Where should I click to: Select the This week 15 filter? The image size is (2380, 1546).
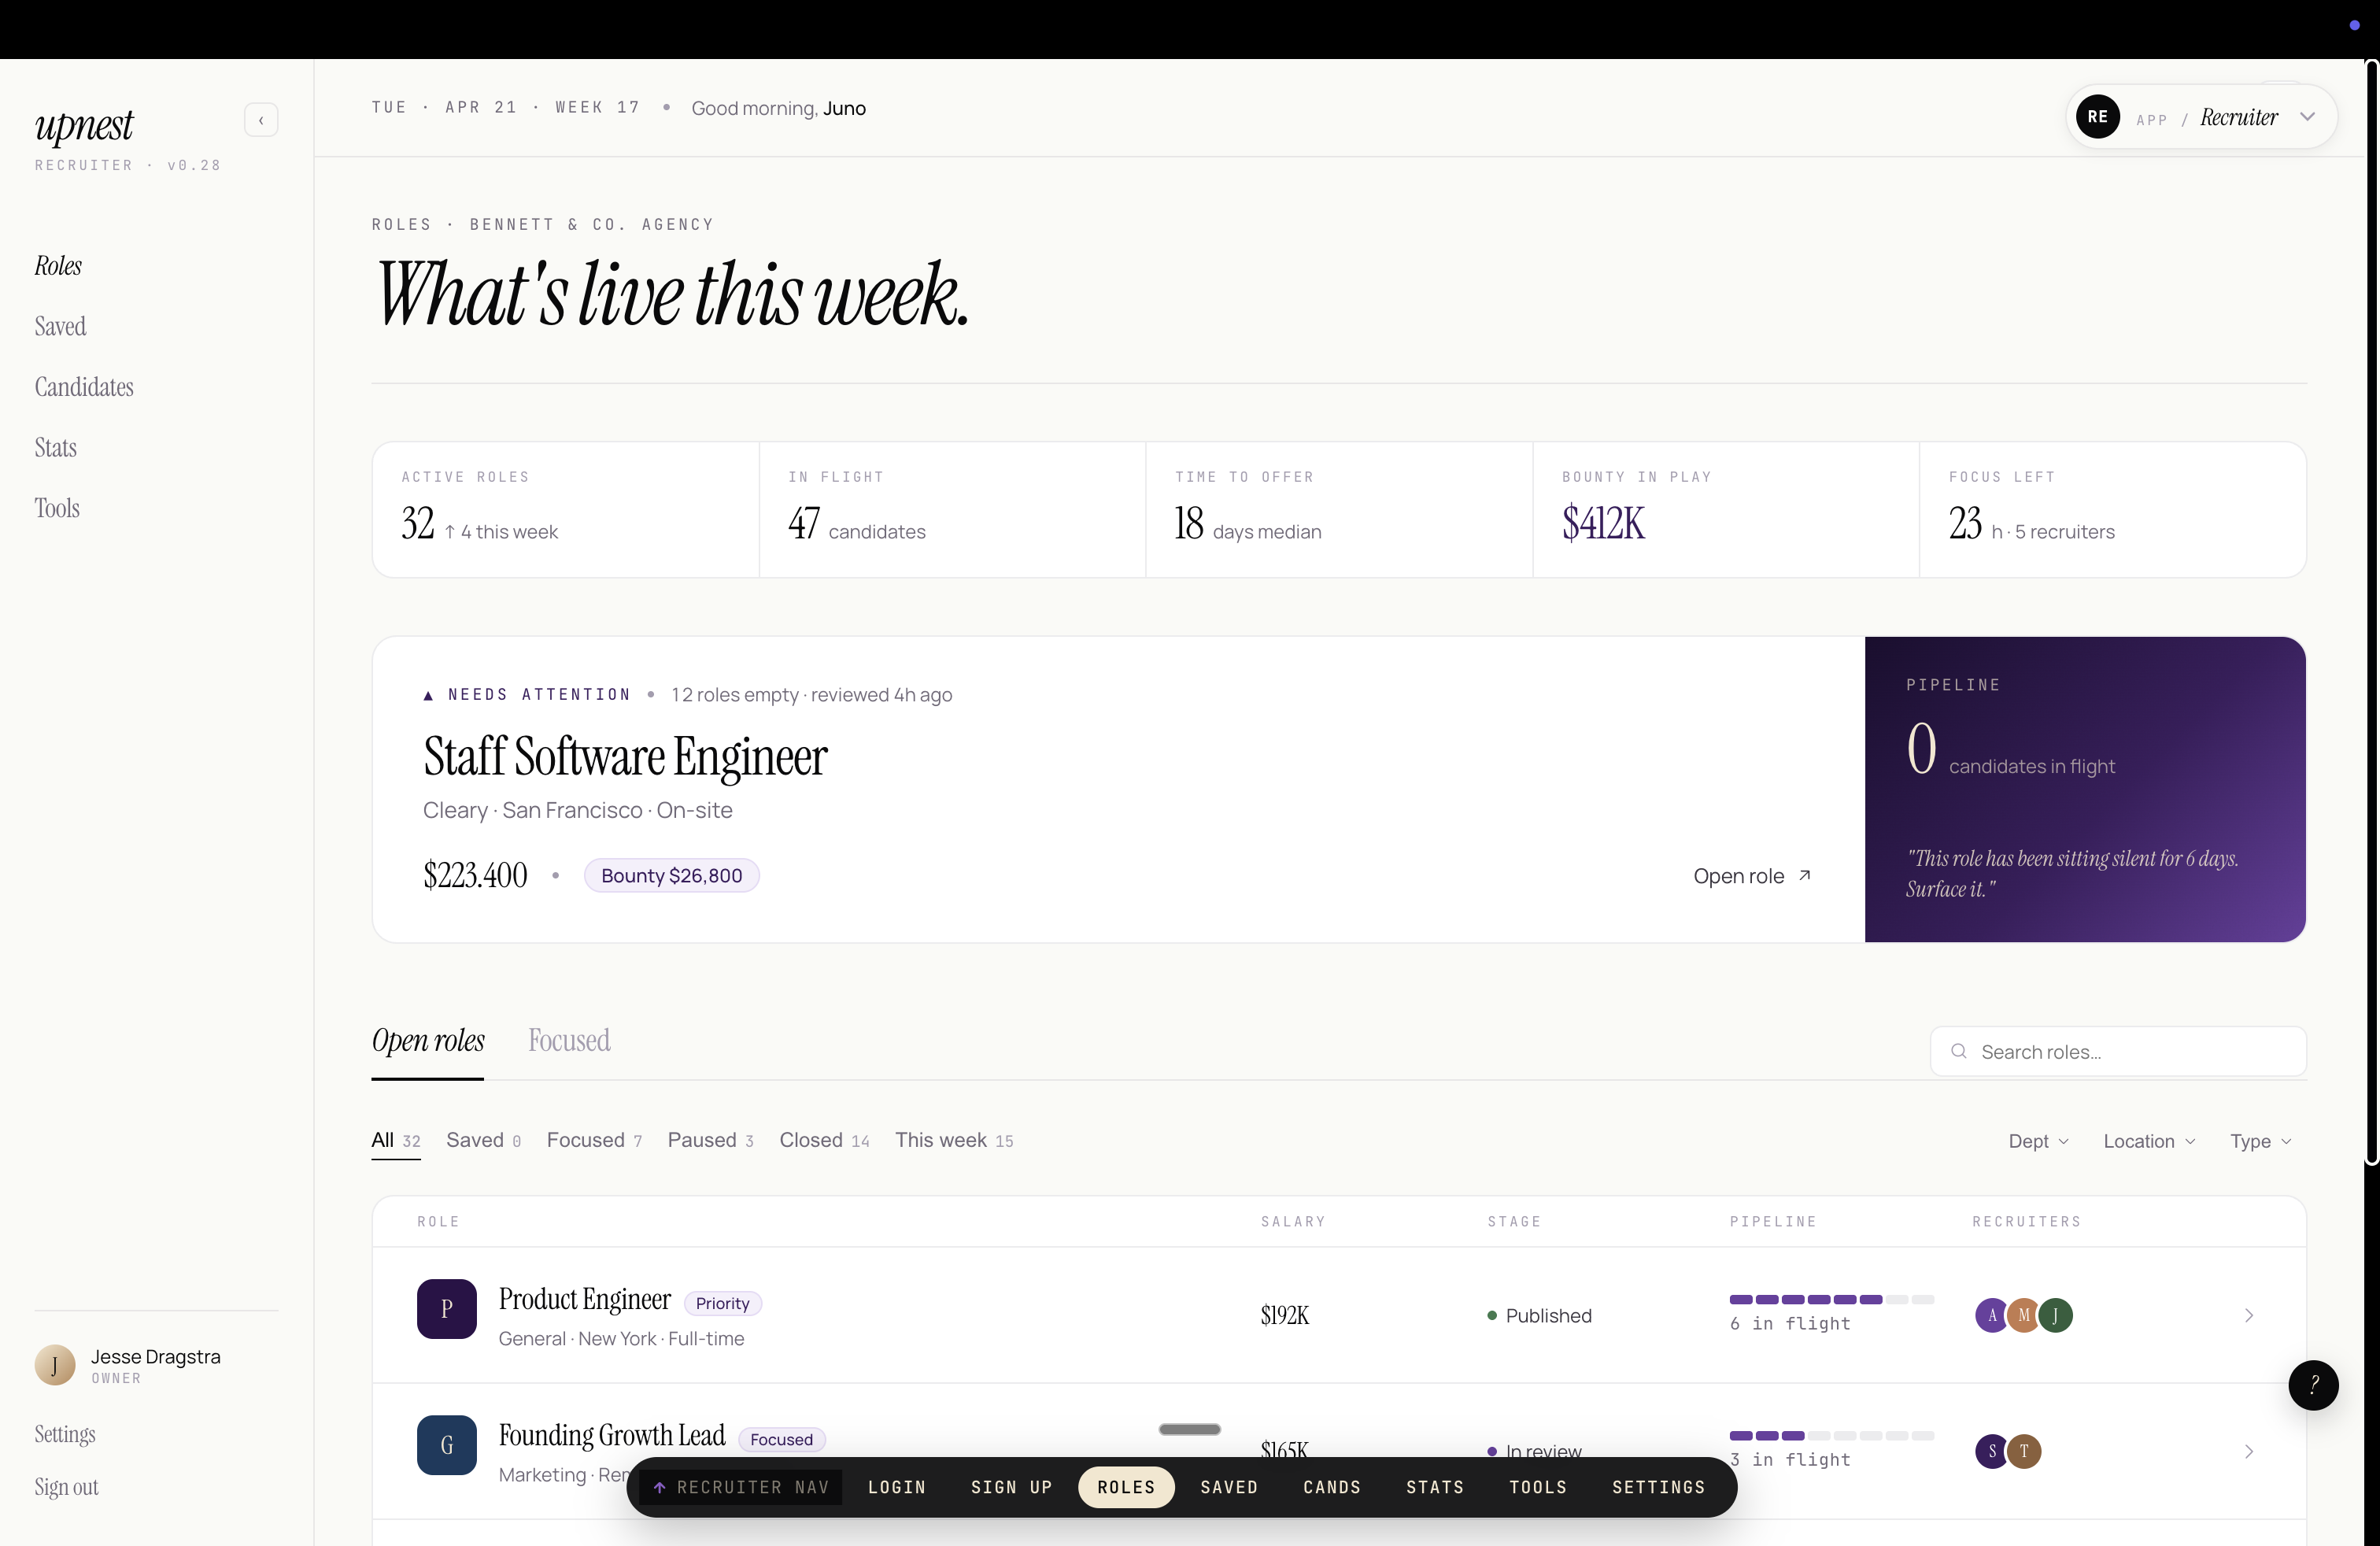coord(954,1140)
